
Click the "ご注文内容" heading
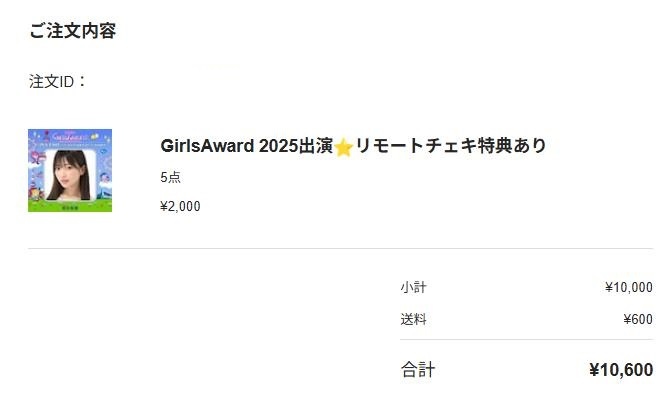point(73,31)
